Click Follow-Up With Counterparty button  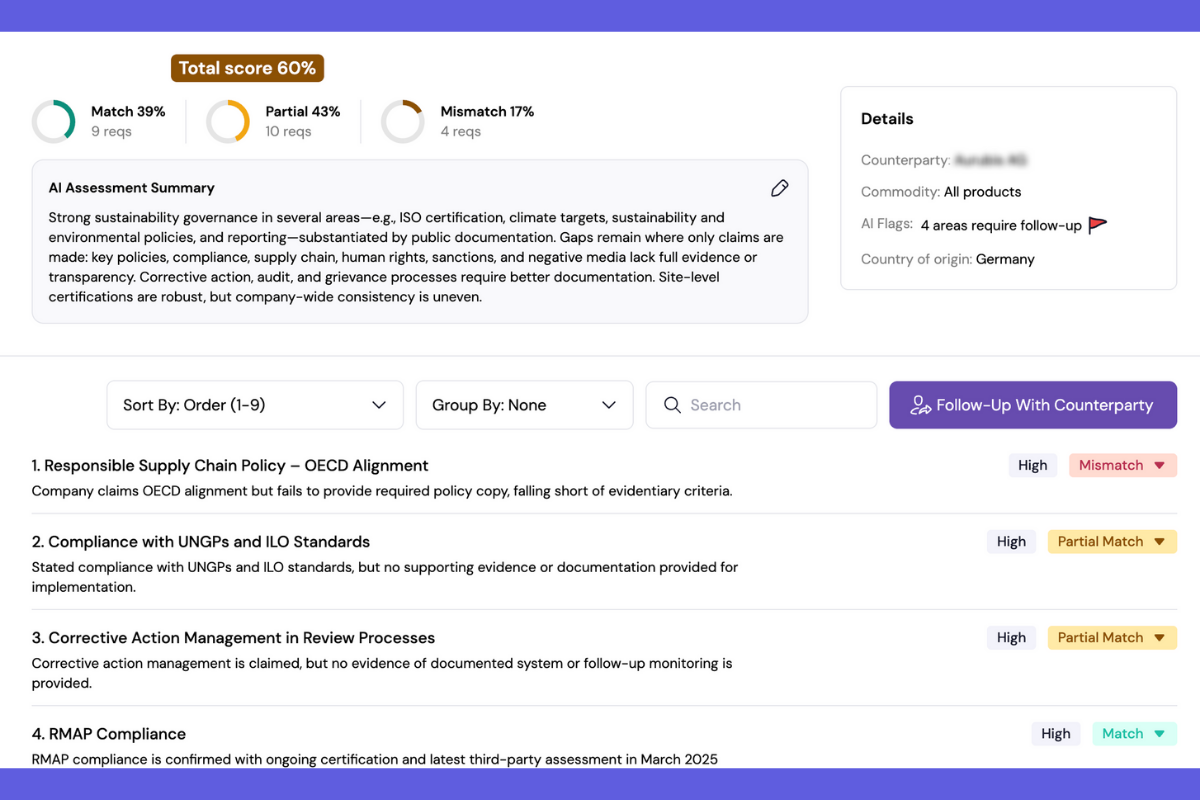pos(1033,405)
